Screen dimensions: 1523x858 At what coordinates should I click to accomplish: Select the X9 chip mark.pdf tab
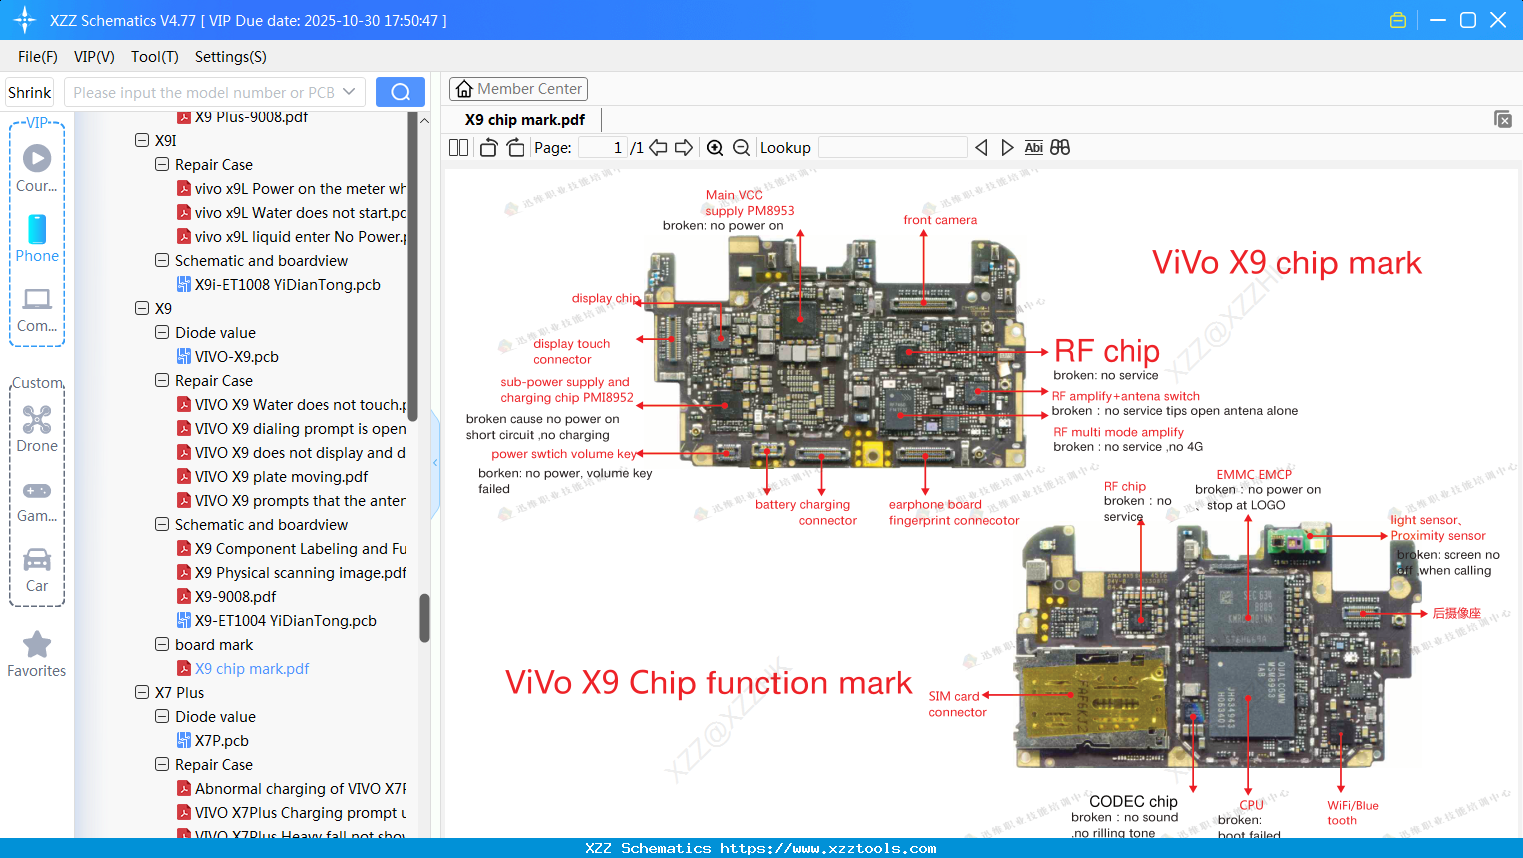tap(522, 119)
